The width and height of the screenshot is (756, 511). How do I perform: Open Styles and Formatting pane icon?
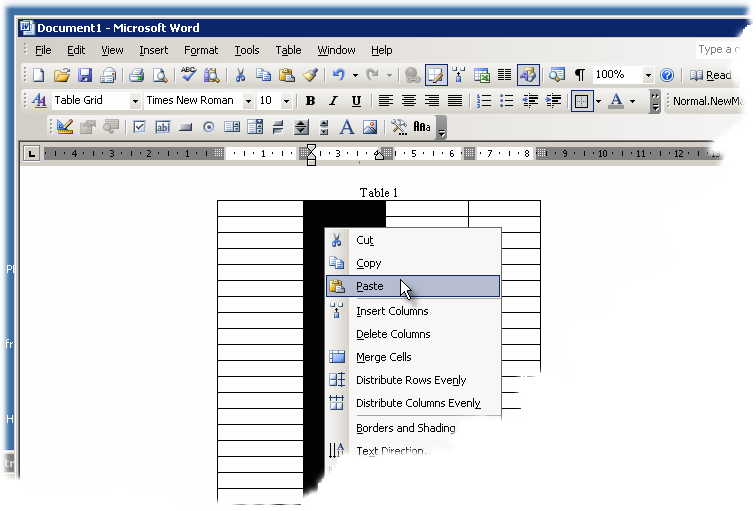[x=39, y=101]
